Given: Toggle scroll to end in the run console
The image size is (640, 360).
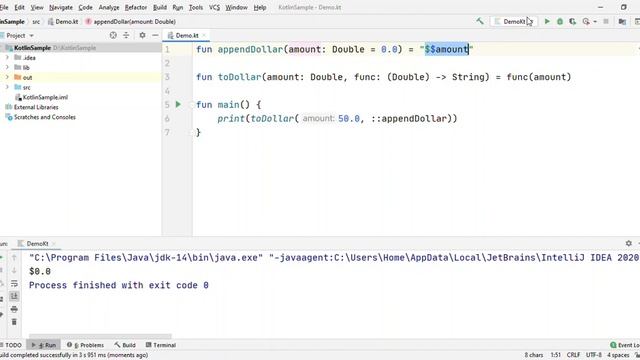Looking at the screenshot, I should point(14,296).
